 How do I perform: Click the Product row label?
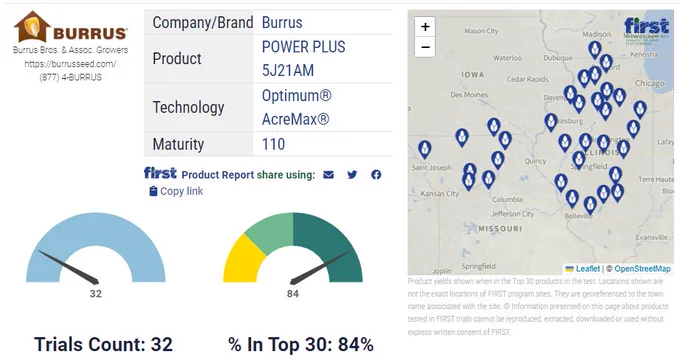tap(177, 59)
